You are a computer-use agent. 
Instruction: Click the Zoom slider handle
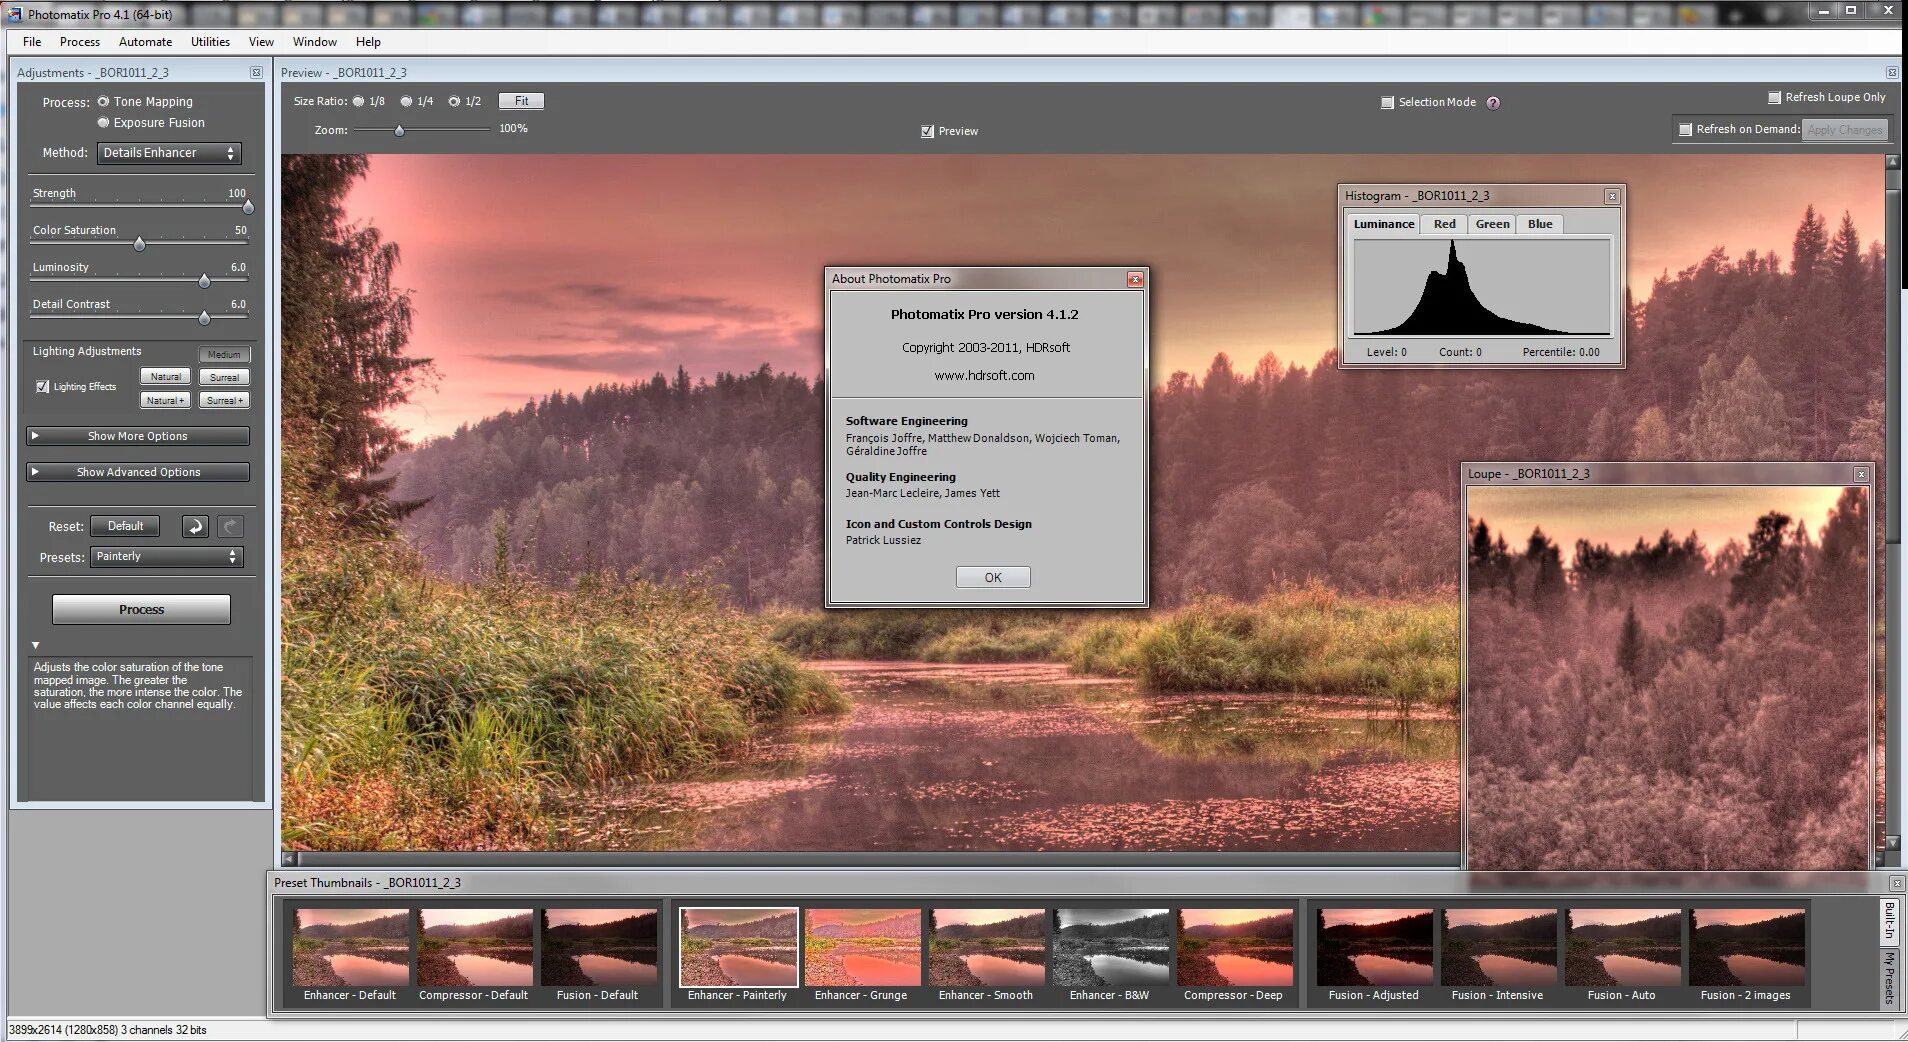point(399,131)
